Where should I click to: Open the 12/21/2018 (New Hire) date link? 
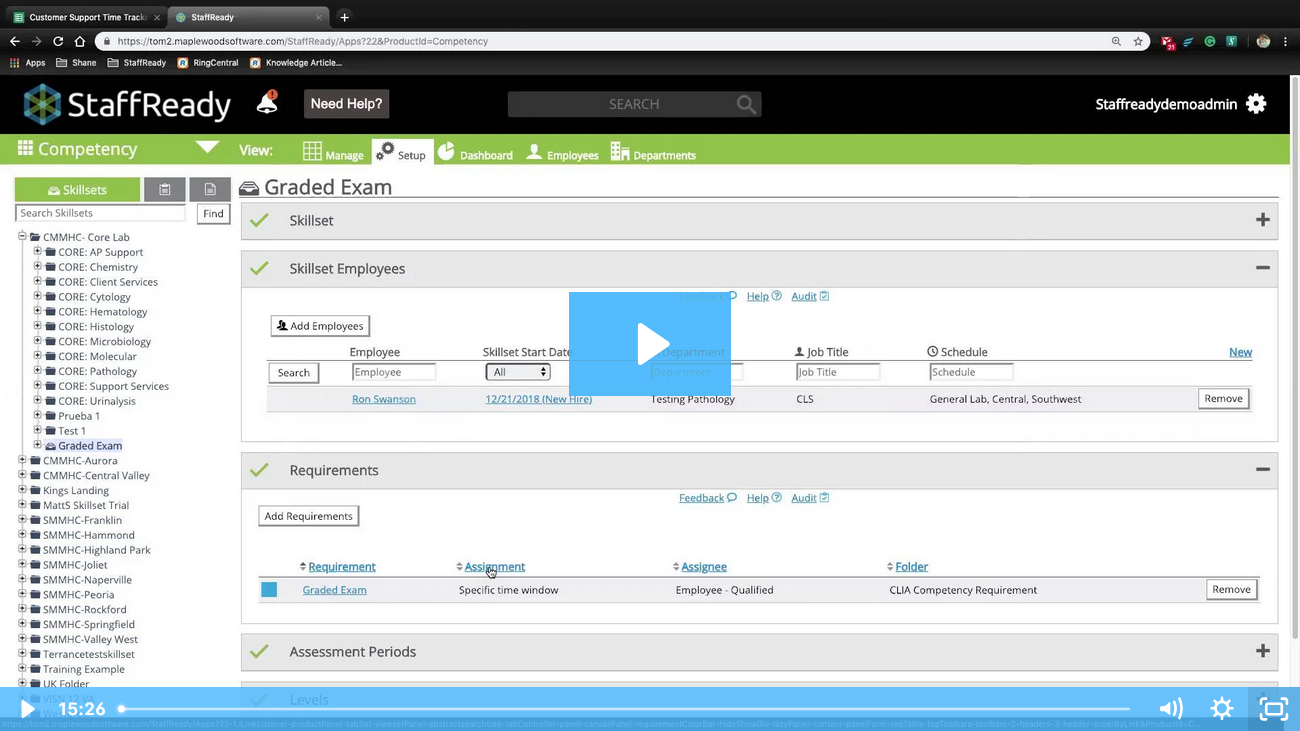click(x=538, y=399)
